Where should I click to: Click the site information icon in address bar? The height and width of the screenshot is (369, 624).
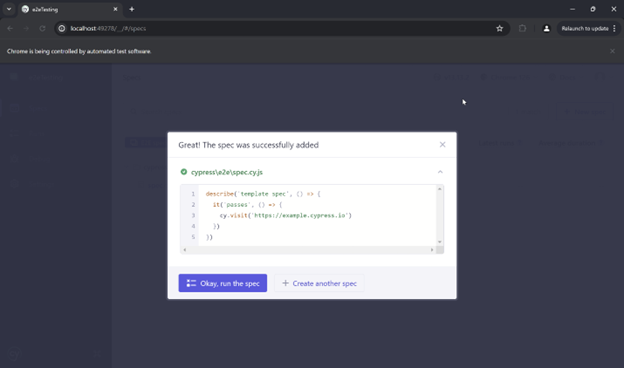62,28
